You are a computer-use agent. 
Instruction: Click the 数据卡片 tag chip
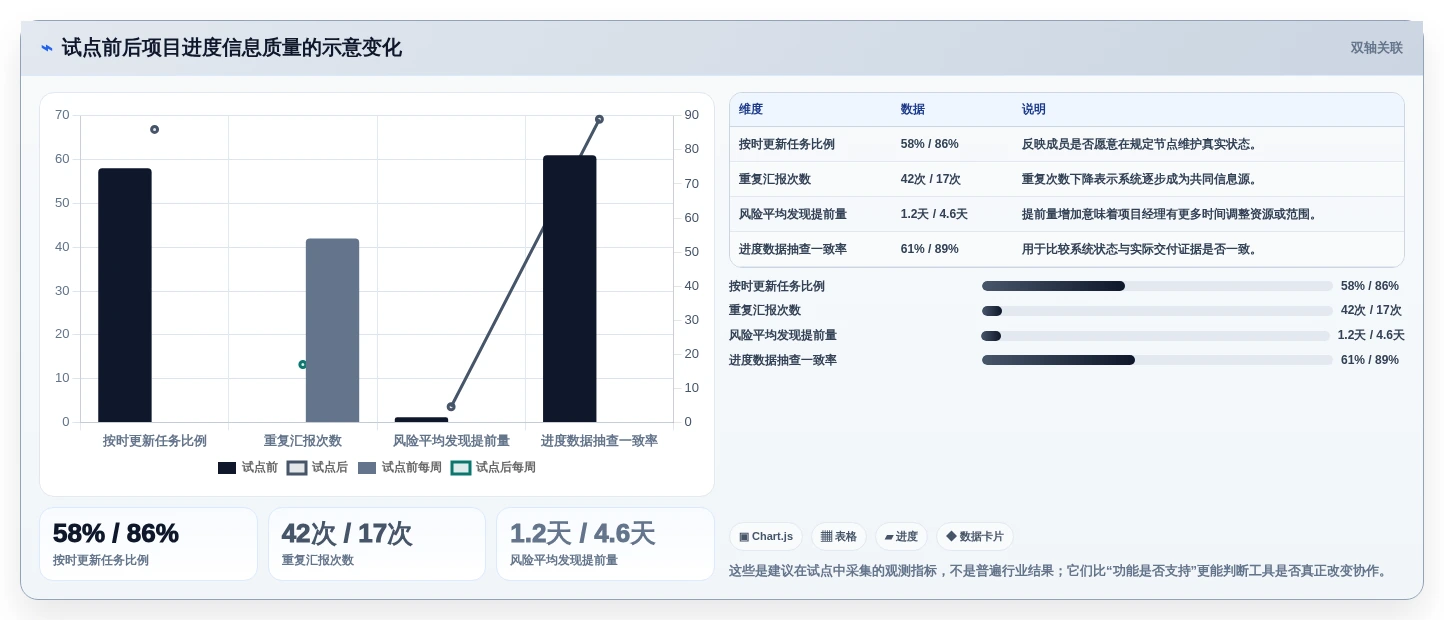(975, 537)
